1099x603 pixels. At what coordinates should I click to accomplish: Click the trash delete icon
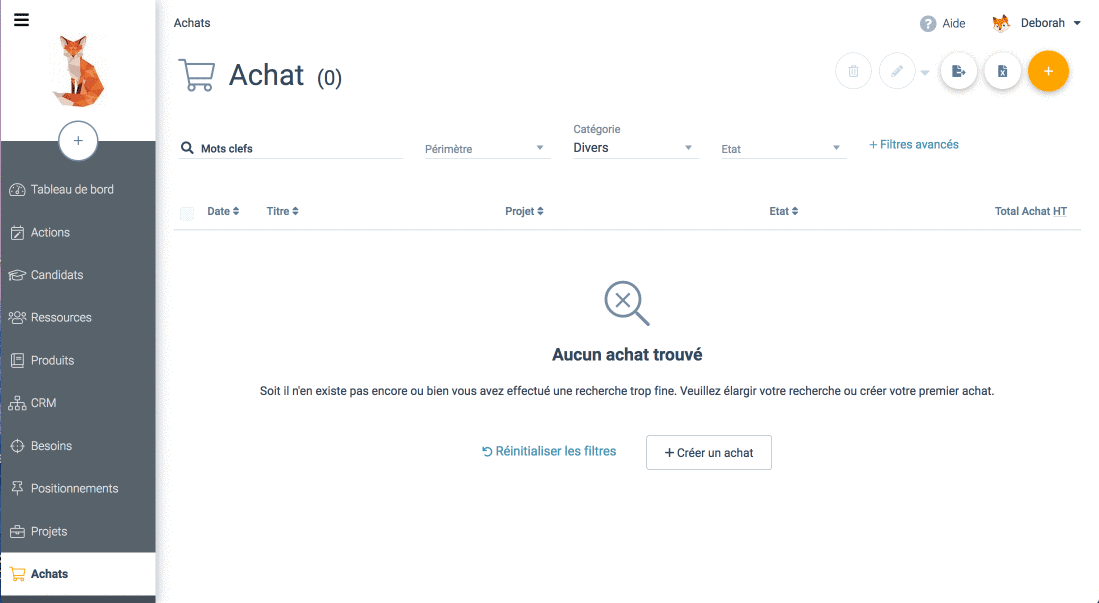click(x=853, y=71)
